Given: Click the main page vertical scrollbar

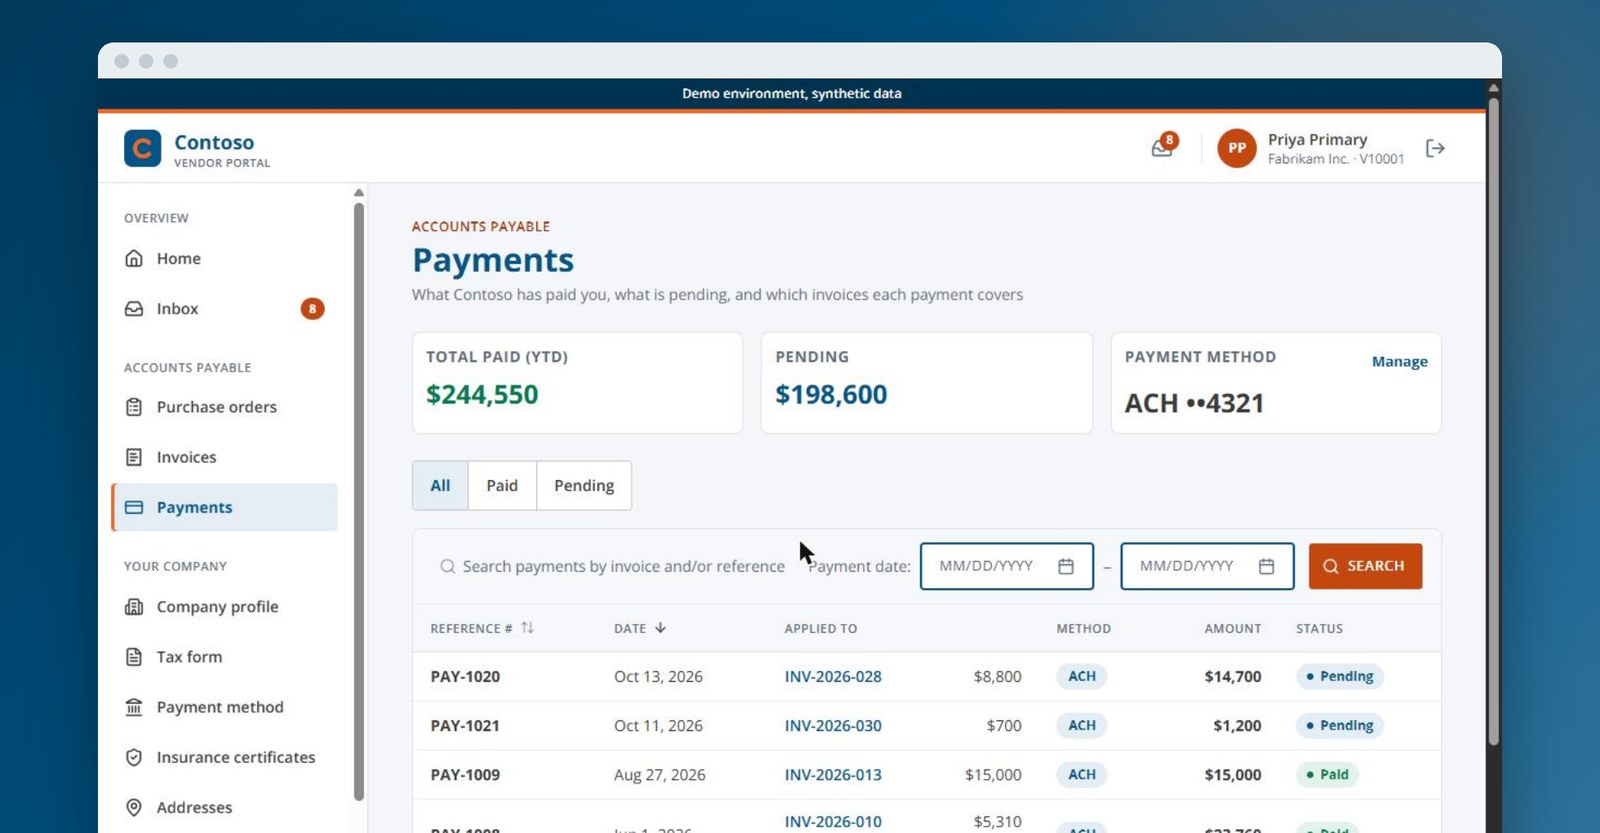Looking at the screenshot, I should pos(1493,422).
